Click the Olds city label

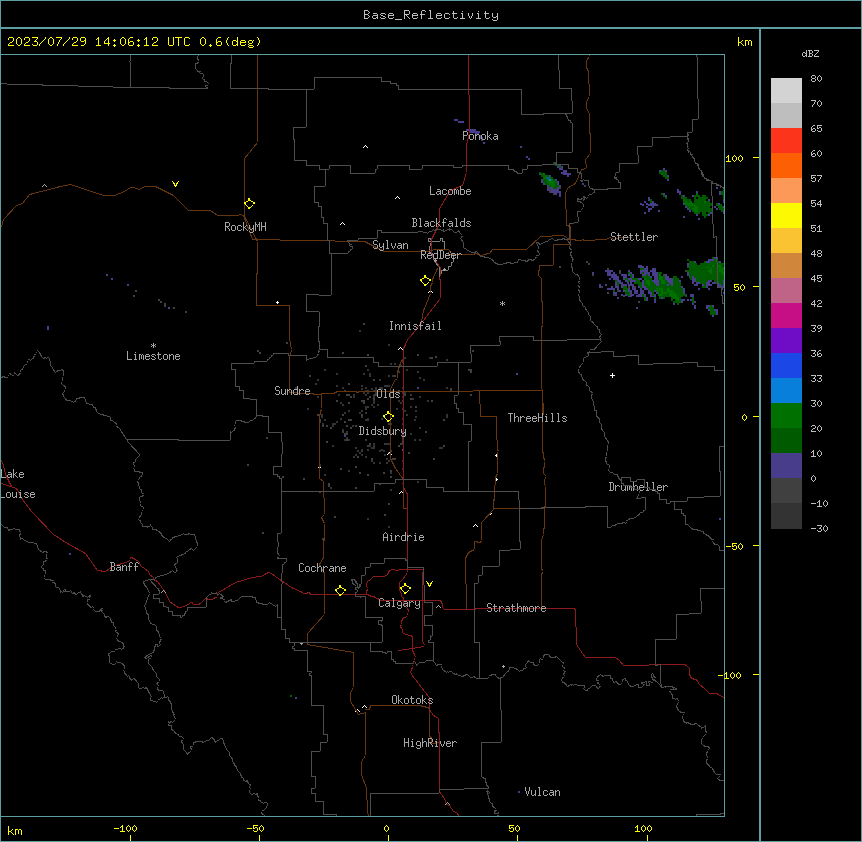[388, 394]
